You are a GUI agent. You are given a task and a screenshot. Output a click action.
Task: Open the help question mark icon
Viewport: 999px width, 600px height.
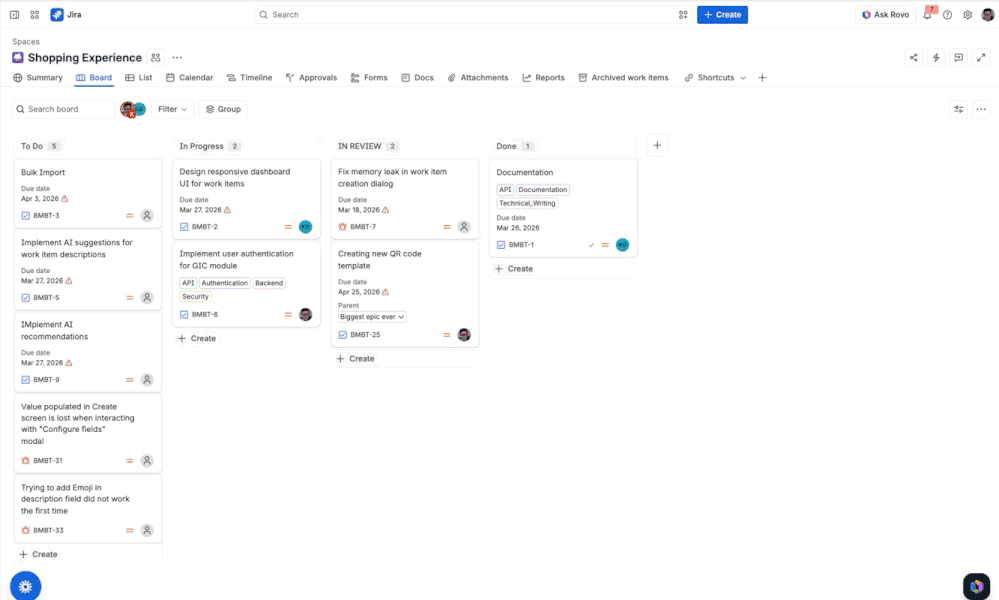947,15
